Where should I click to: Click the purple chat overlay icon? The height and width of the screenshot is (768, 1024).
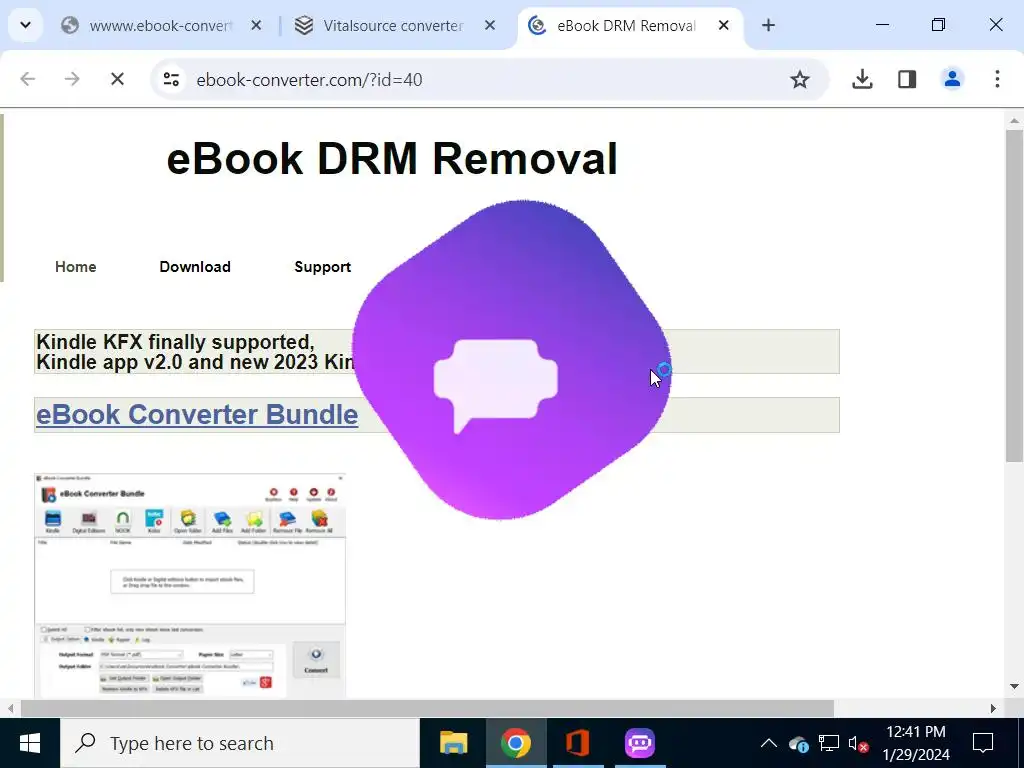click(x=511, y=360)
